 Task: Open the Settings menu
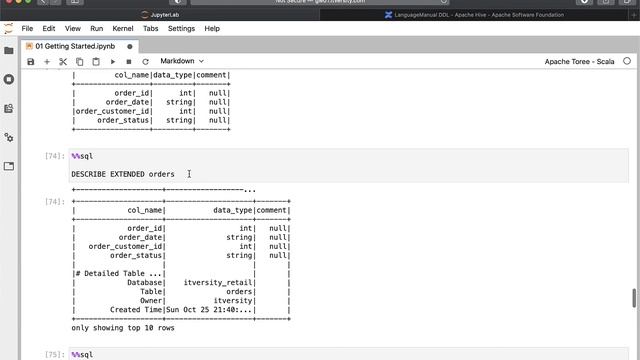[x=181, y=29]
